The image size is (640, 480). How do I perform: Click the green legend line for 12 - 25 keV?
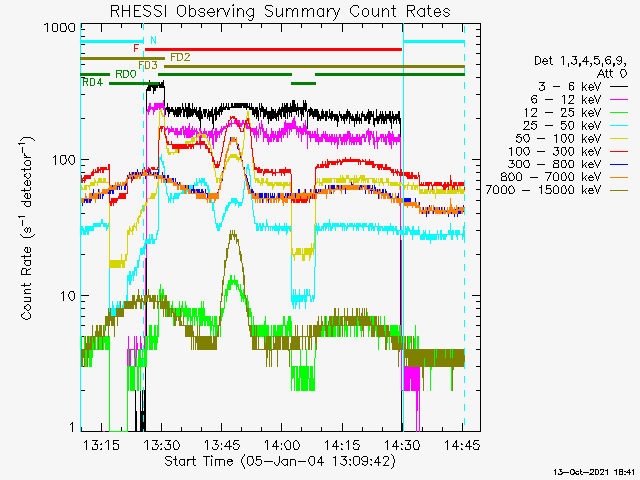(x=619, y=113)
